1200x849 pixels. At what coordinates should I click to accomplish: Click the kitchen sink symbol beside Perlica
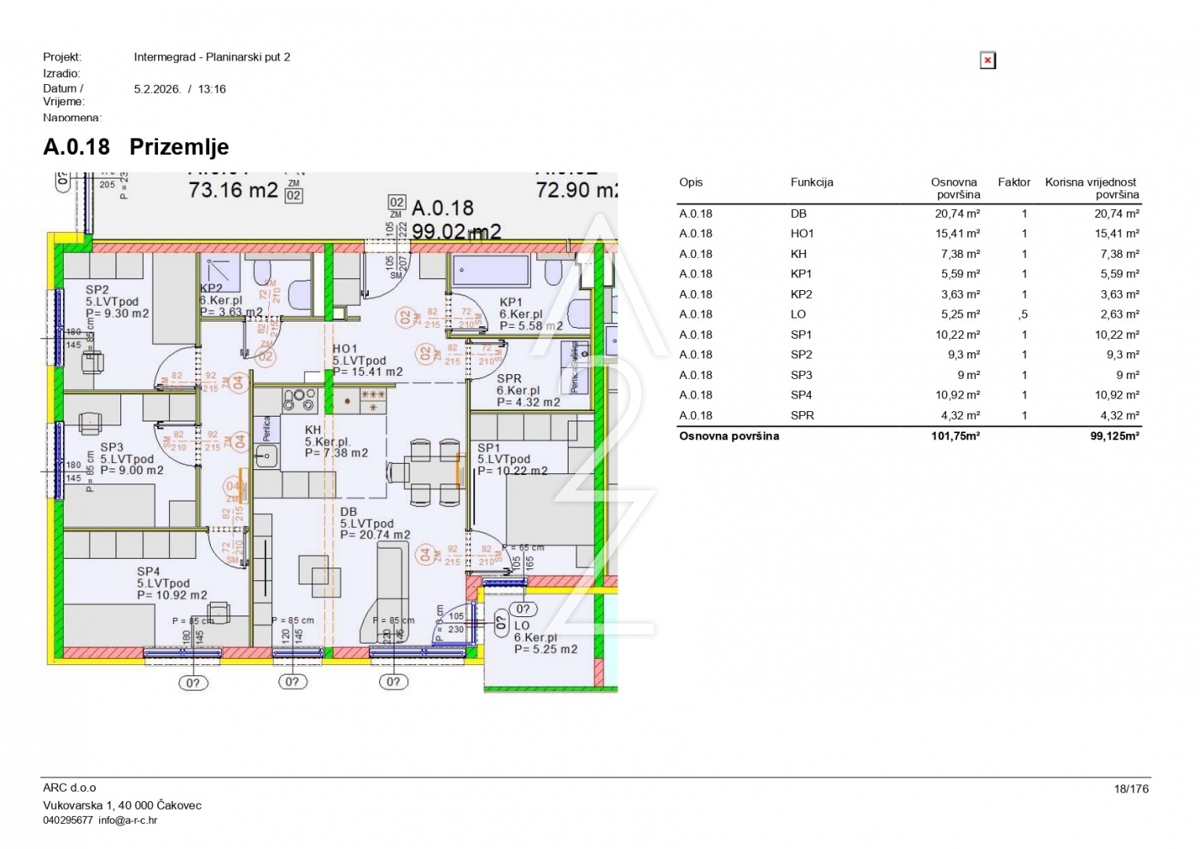click(x=266, y=458)
